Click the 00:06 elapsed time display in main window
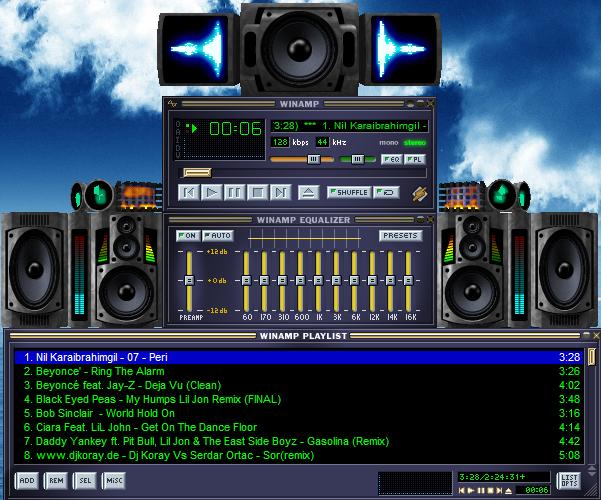 pyautogui.click(x=235, y=129)
